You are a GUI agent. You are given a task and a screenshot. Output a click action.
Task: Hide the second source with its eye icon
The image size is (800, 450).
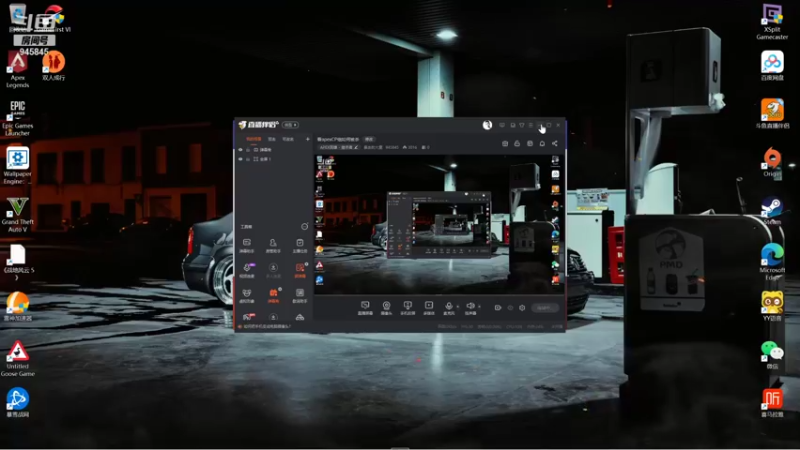tap(241, 159)
